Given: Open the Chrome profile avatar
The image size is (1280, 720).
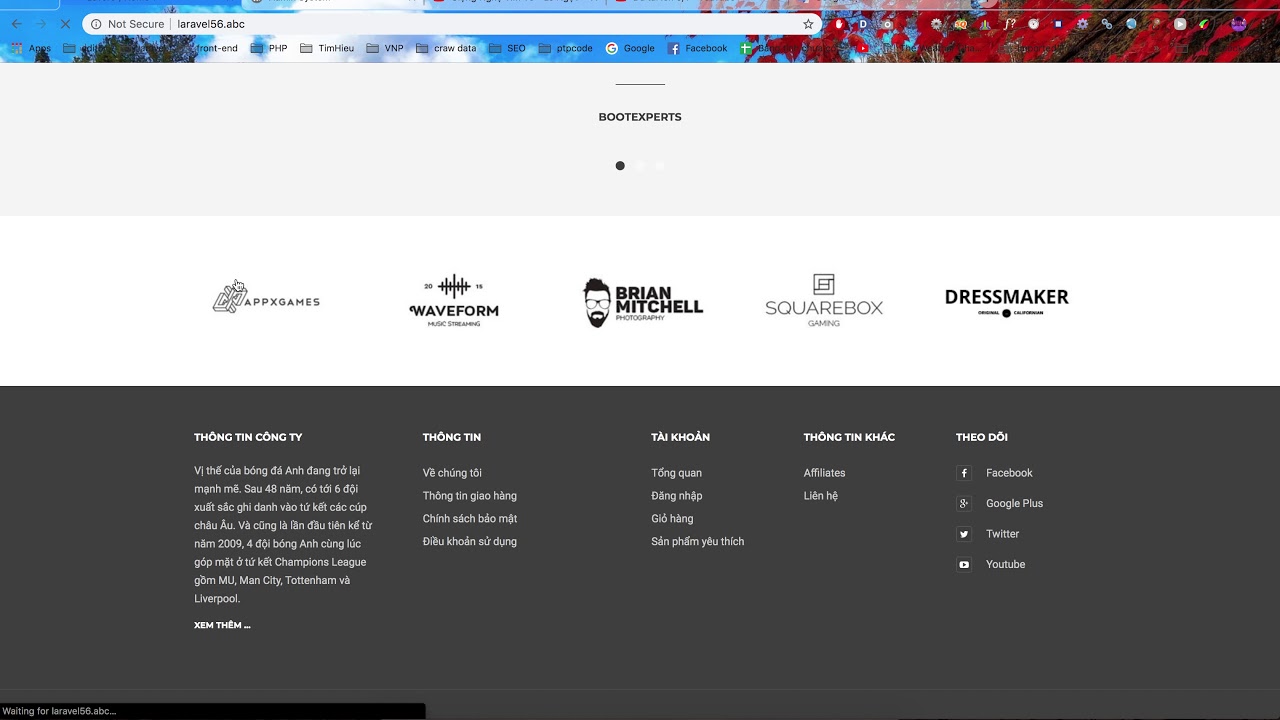Looking at the screenshot, I should pyautogui.click(x=1239, y=24).
